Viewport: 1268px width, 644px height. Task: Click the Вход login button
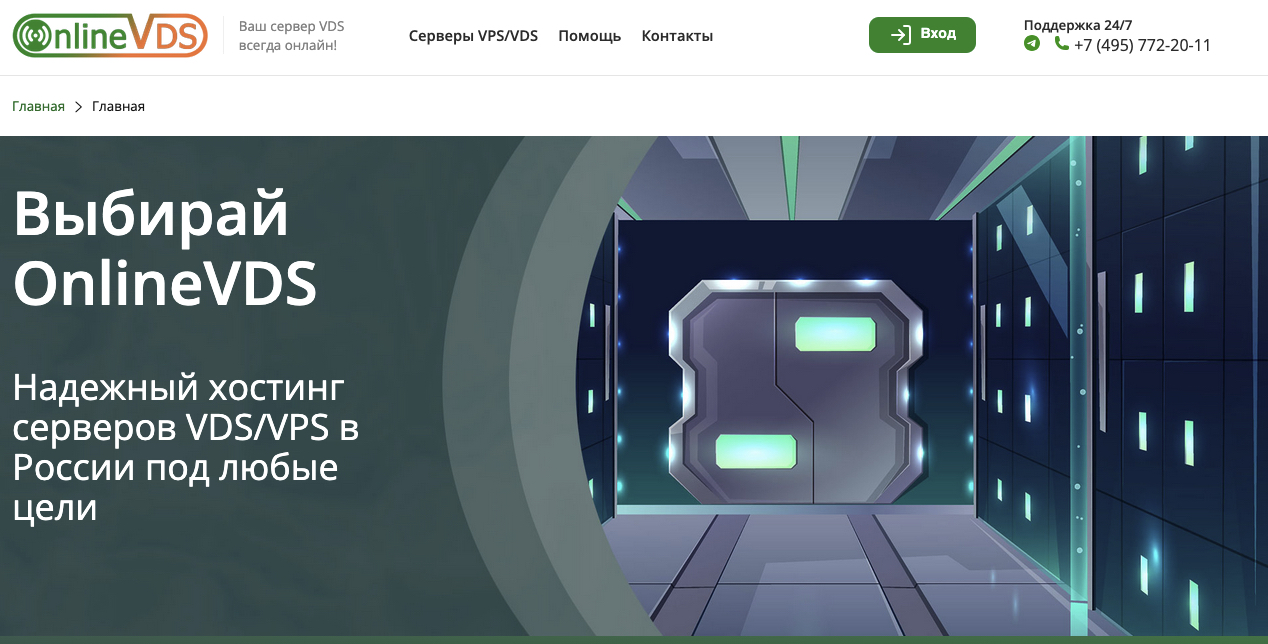[922, 34]
